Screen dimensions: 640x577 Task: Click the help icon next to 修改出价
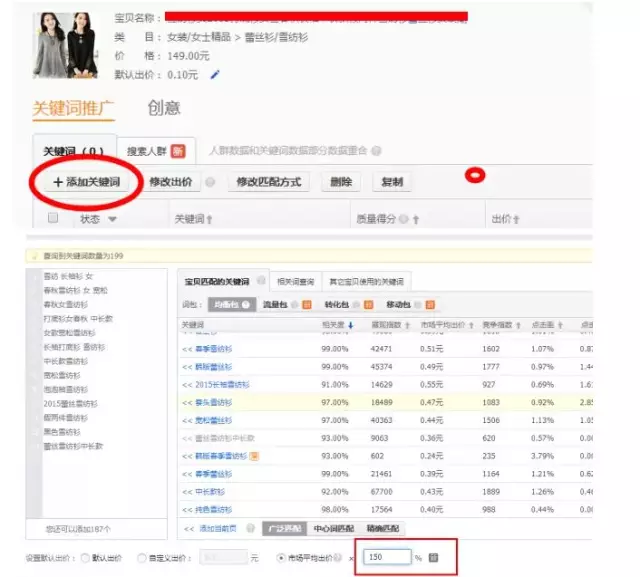click(210, 182)
